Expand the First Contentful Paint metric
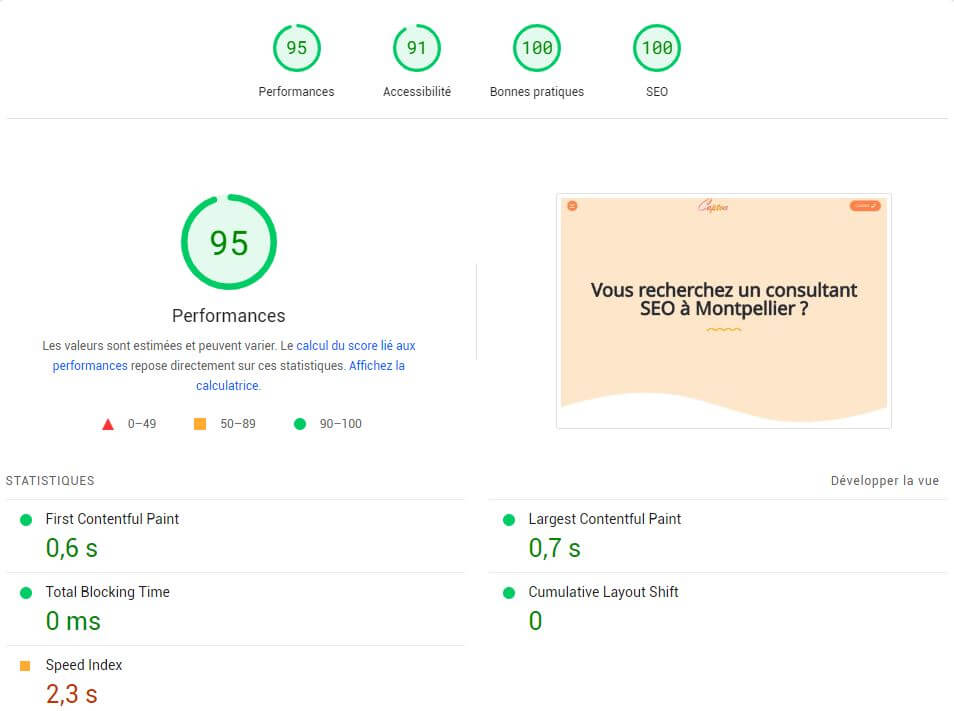The width and height of the screenshot is (954, 711). [112, 519]
